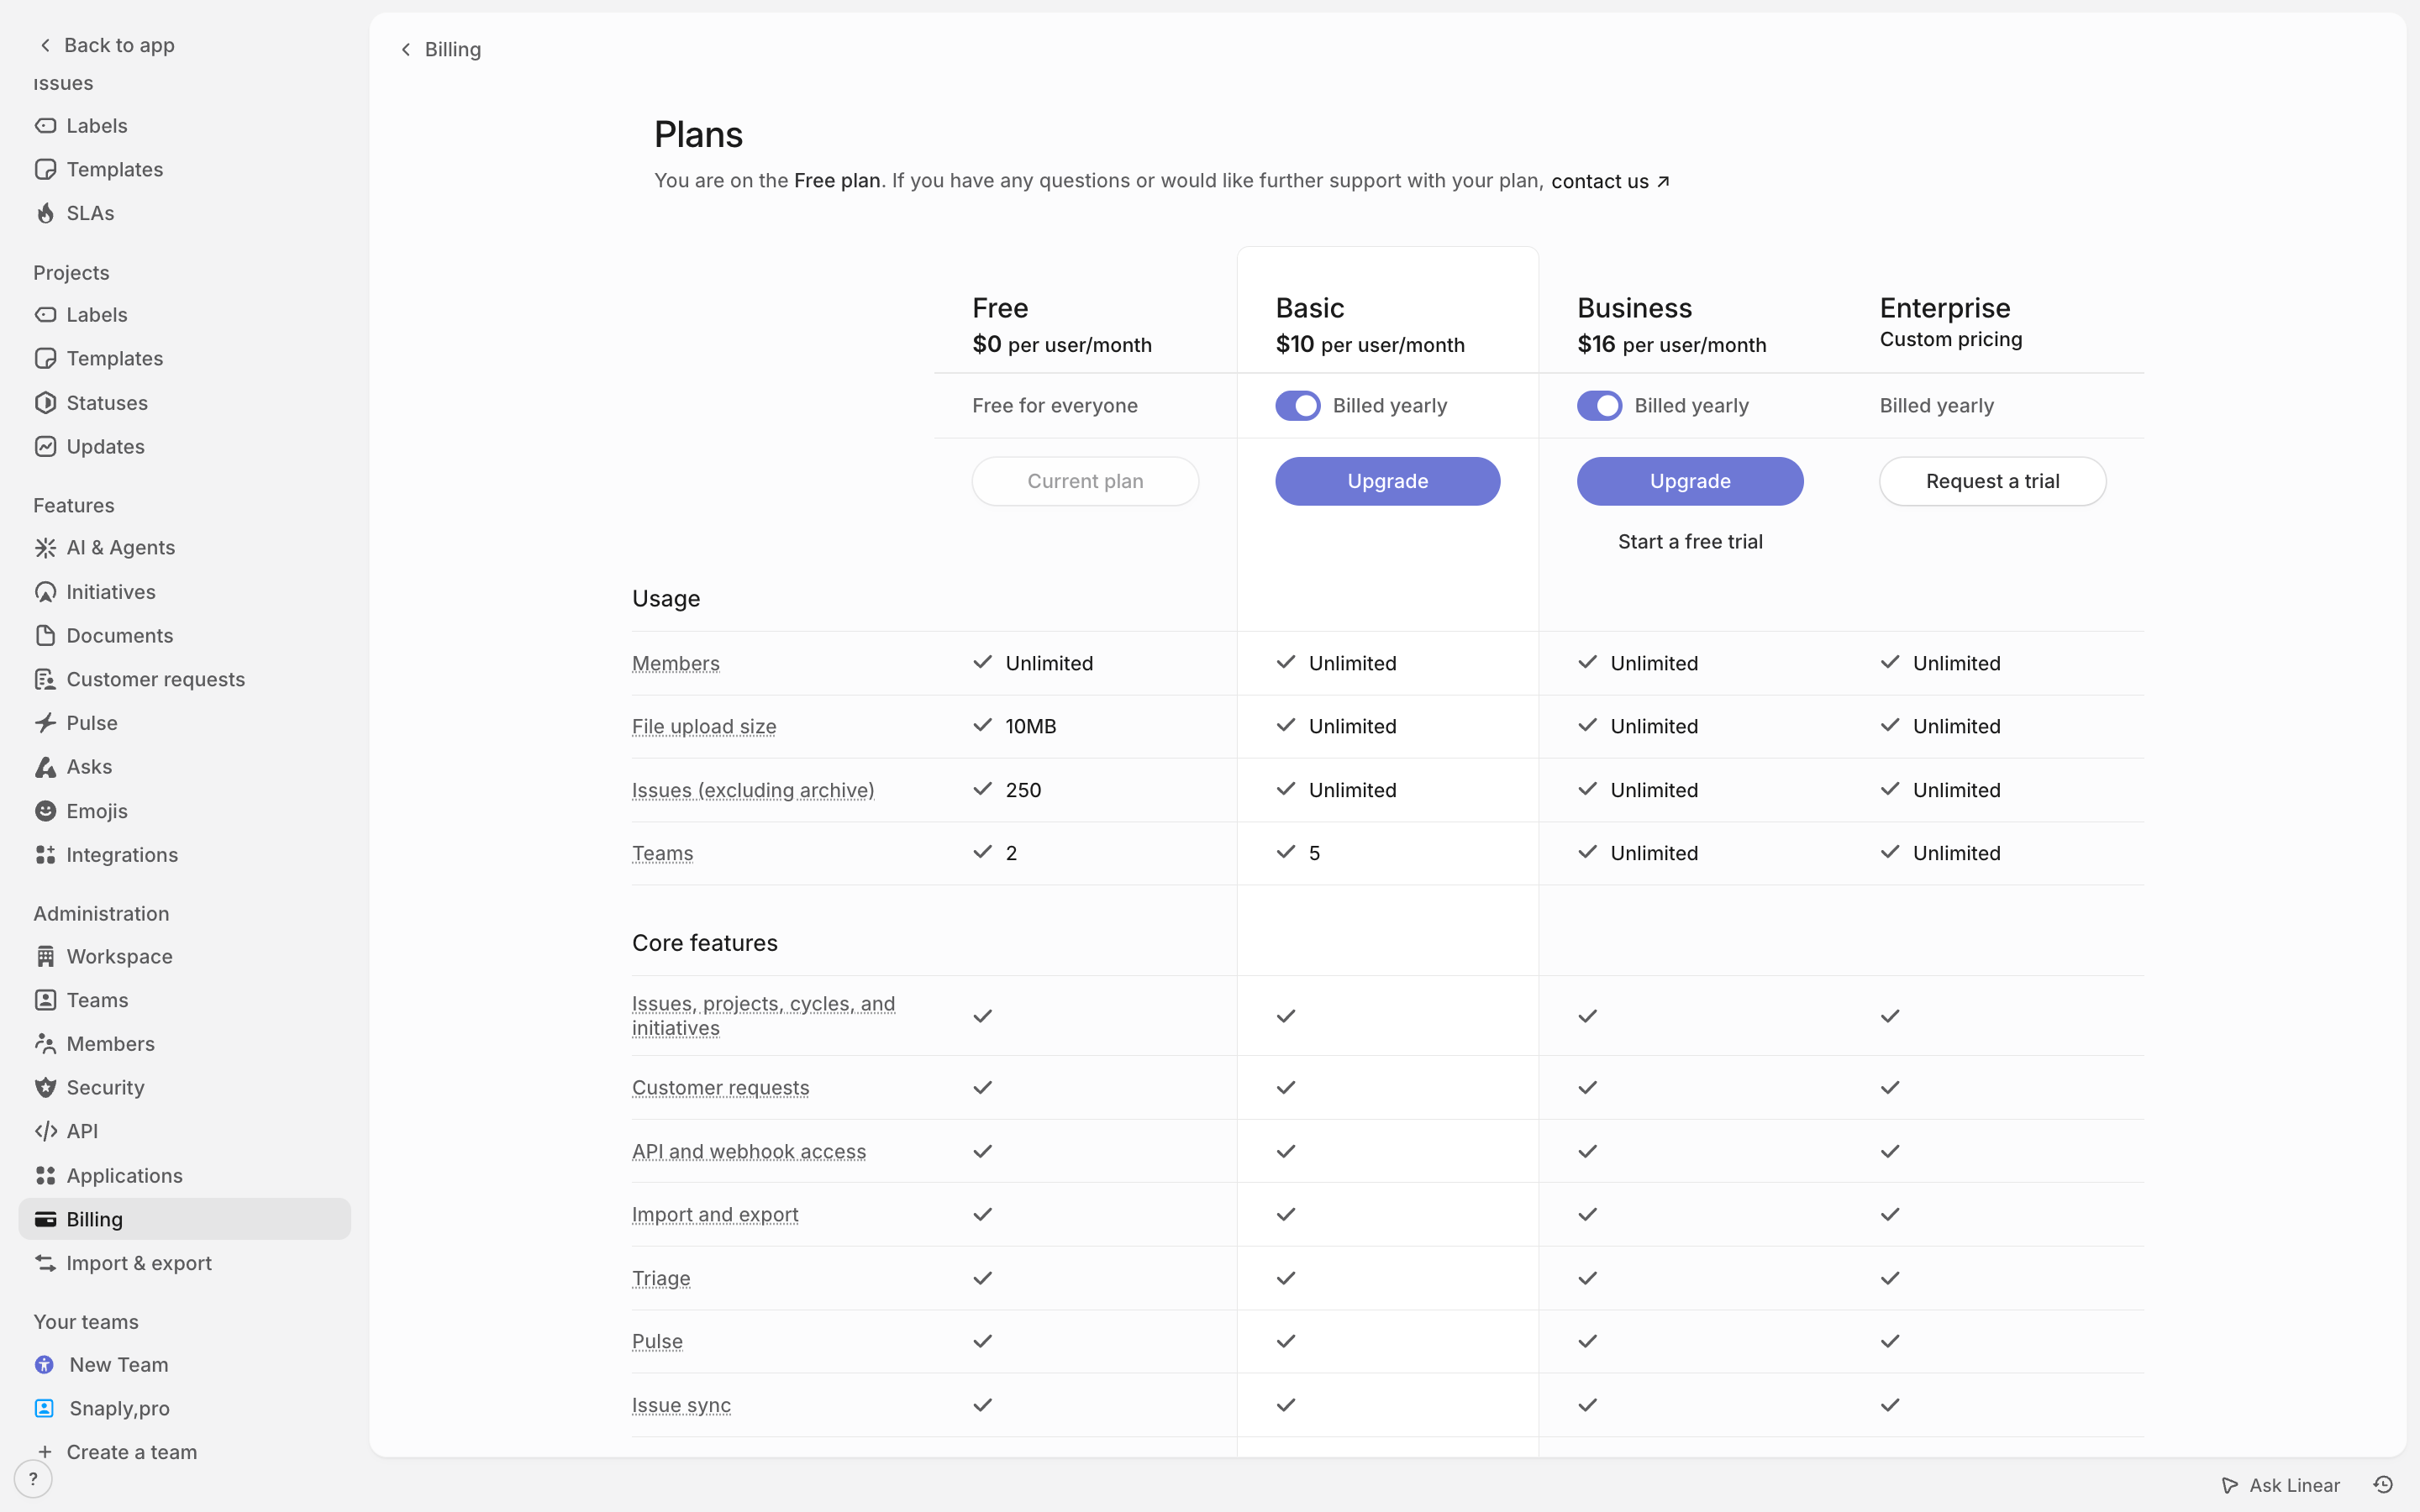The image size is (2420, 1512).
Task: Click the Security shield icon
Action: click(x=45, y=1088)
